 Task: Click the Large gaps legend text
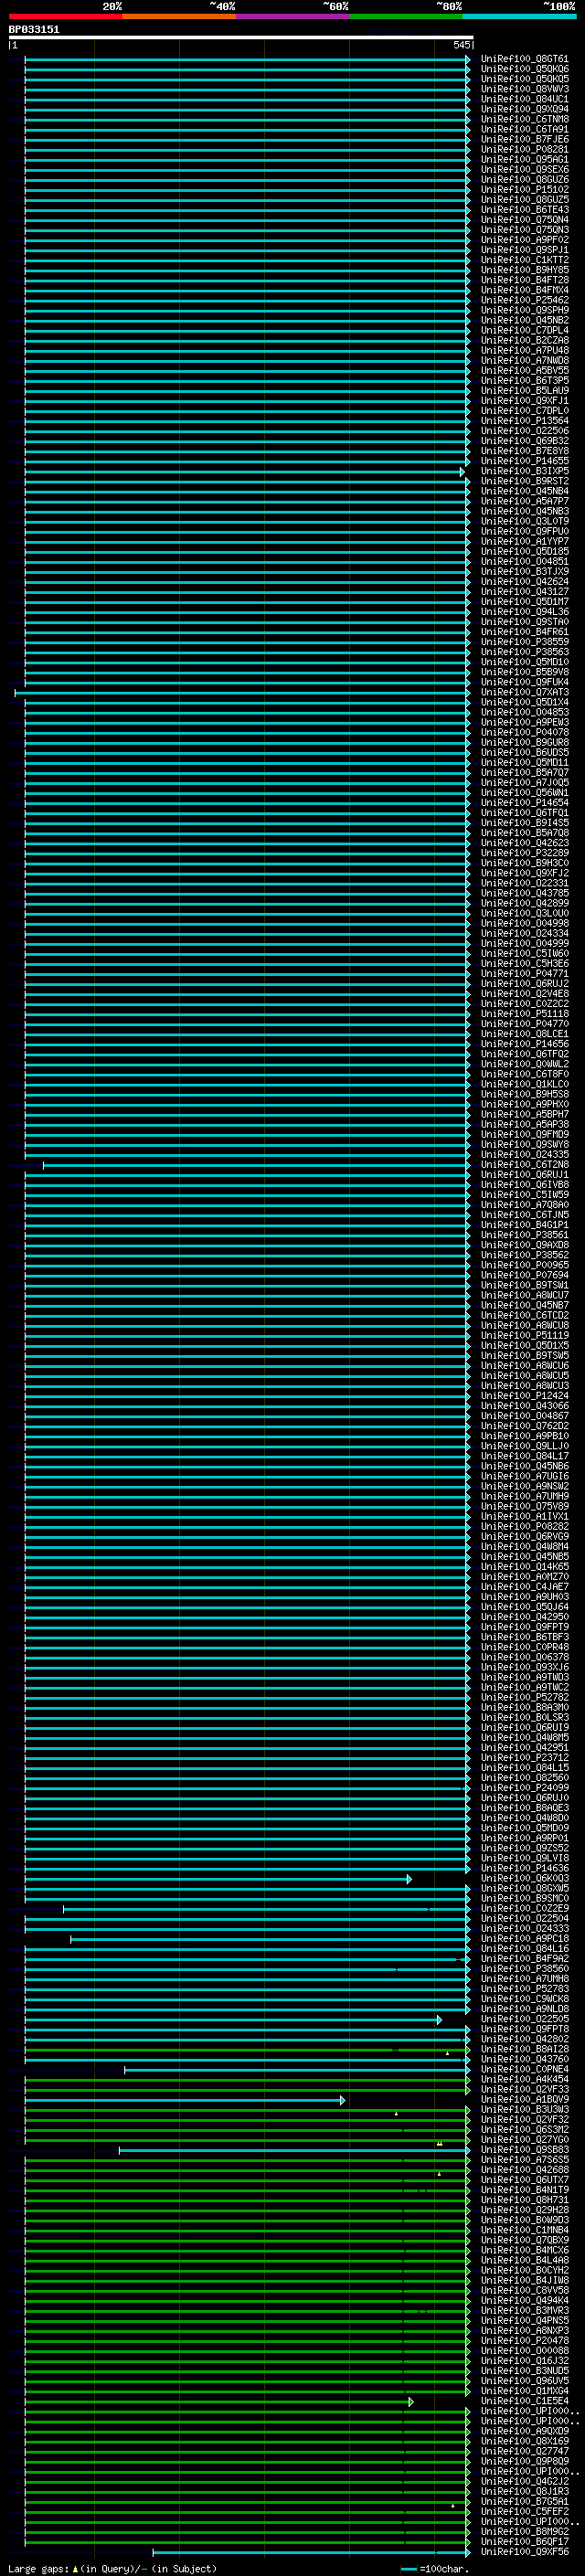point(112,2569)
